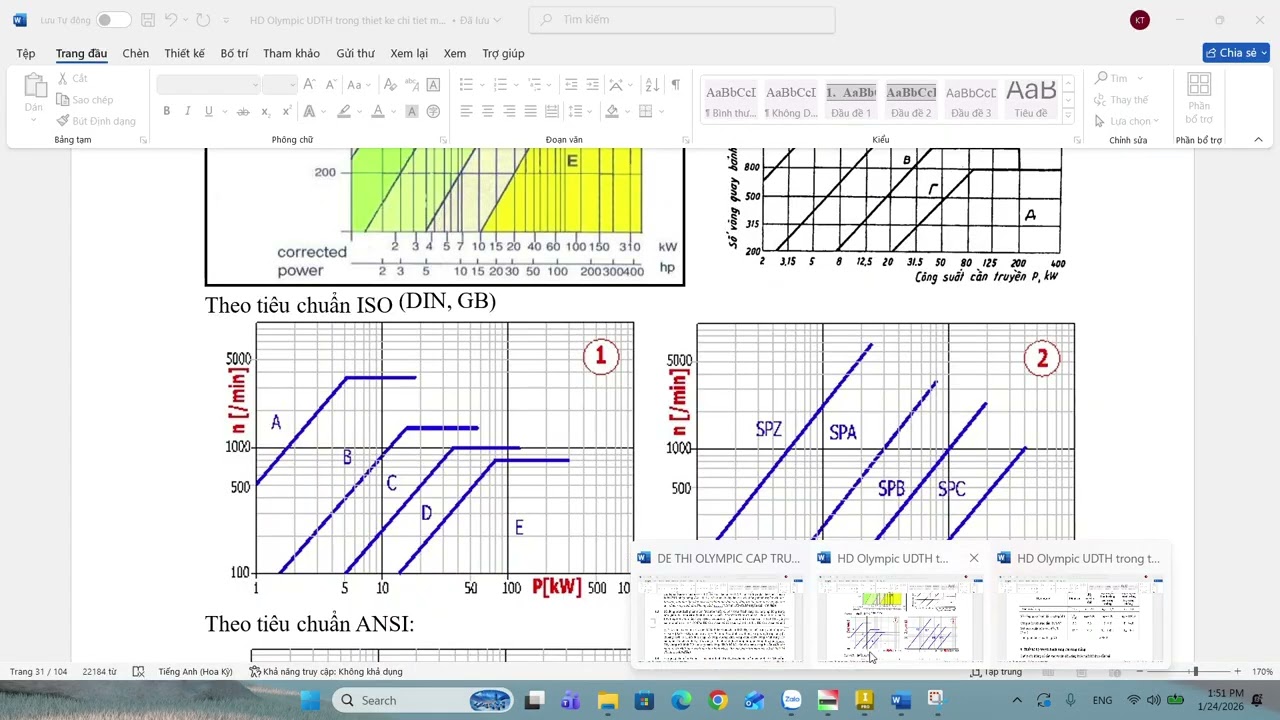Click Thay thế replace button
The width and height of the screenshot is (1280, 720).
[x=1120, y=99]
